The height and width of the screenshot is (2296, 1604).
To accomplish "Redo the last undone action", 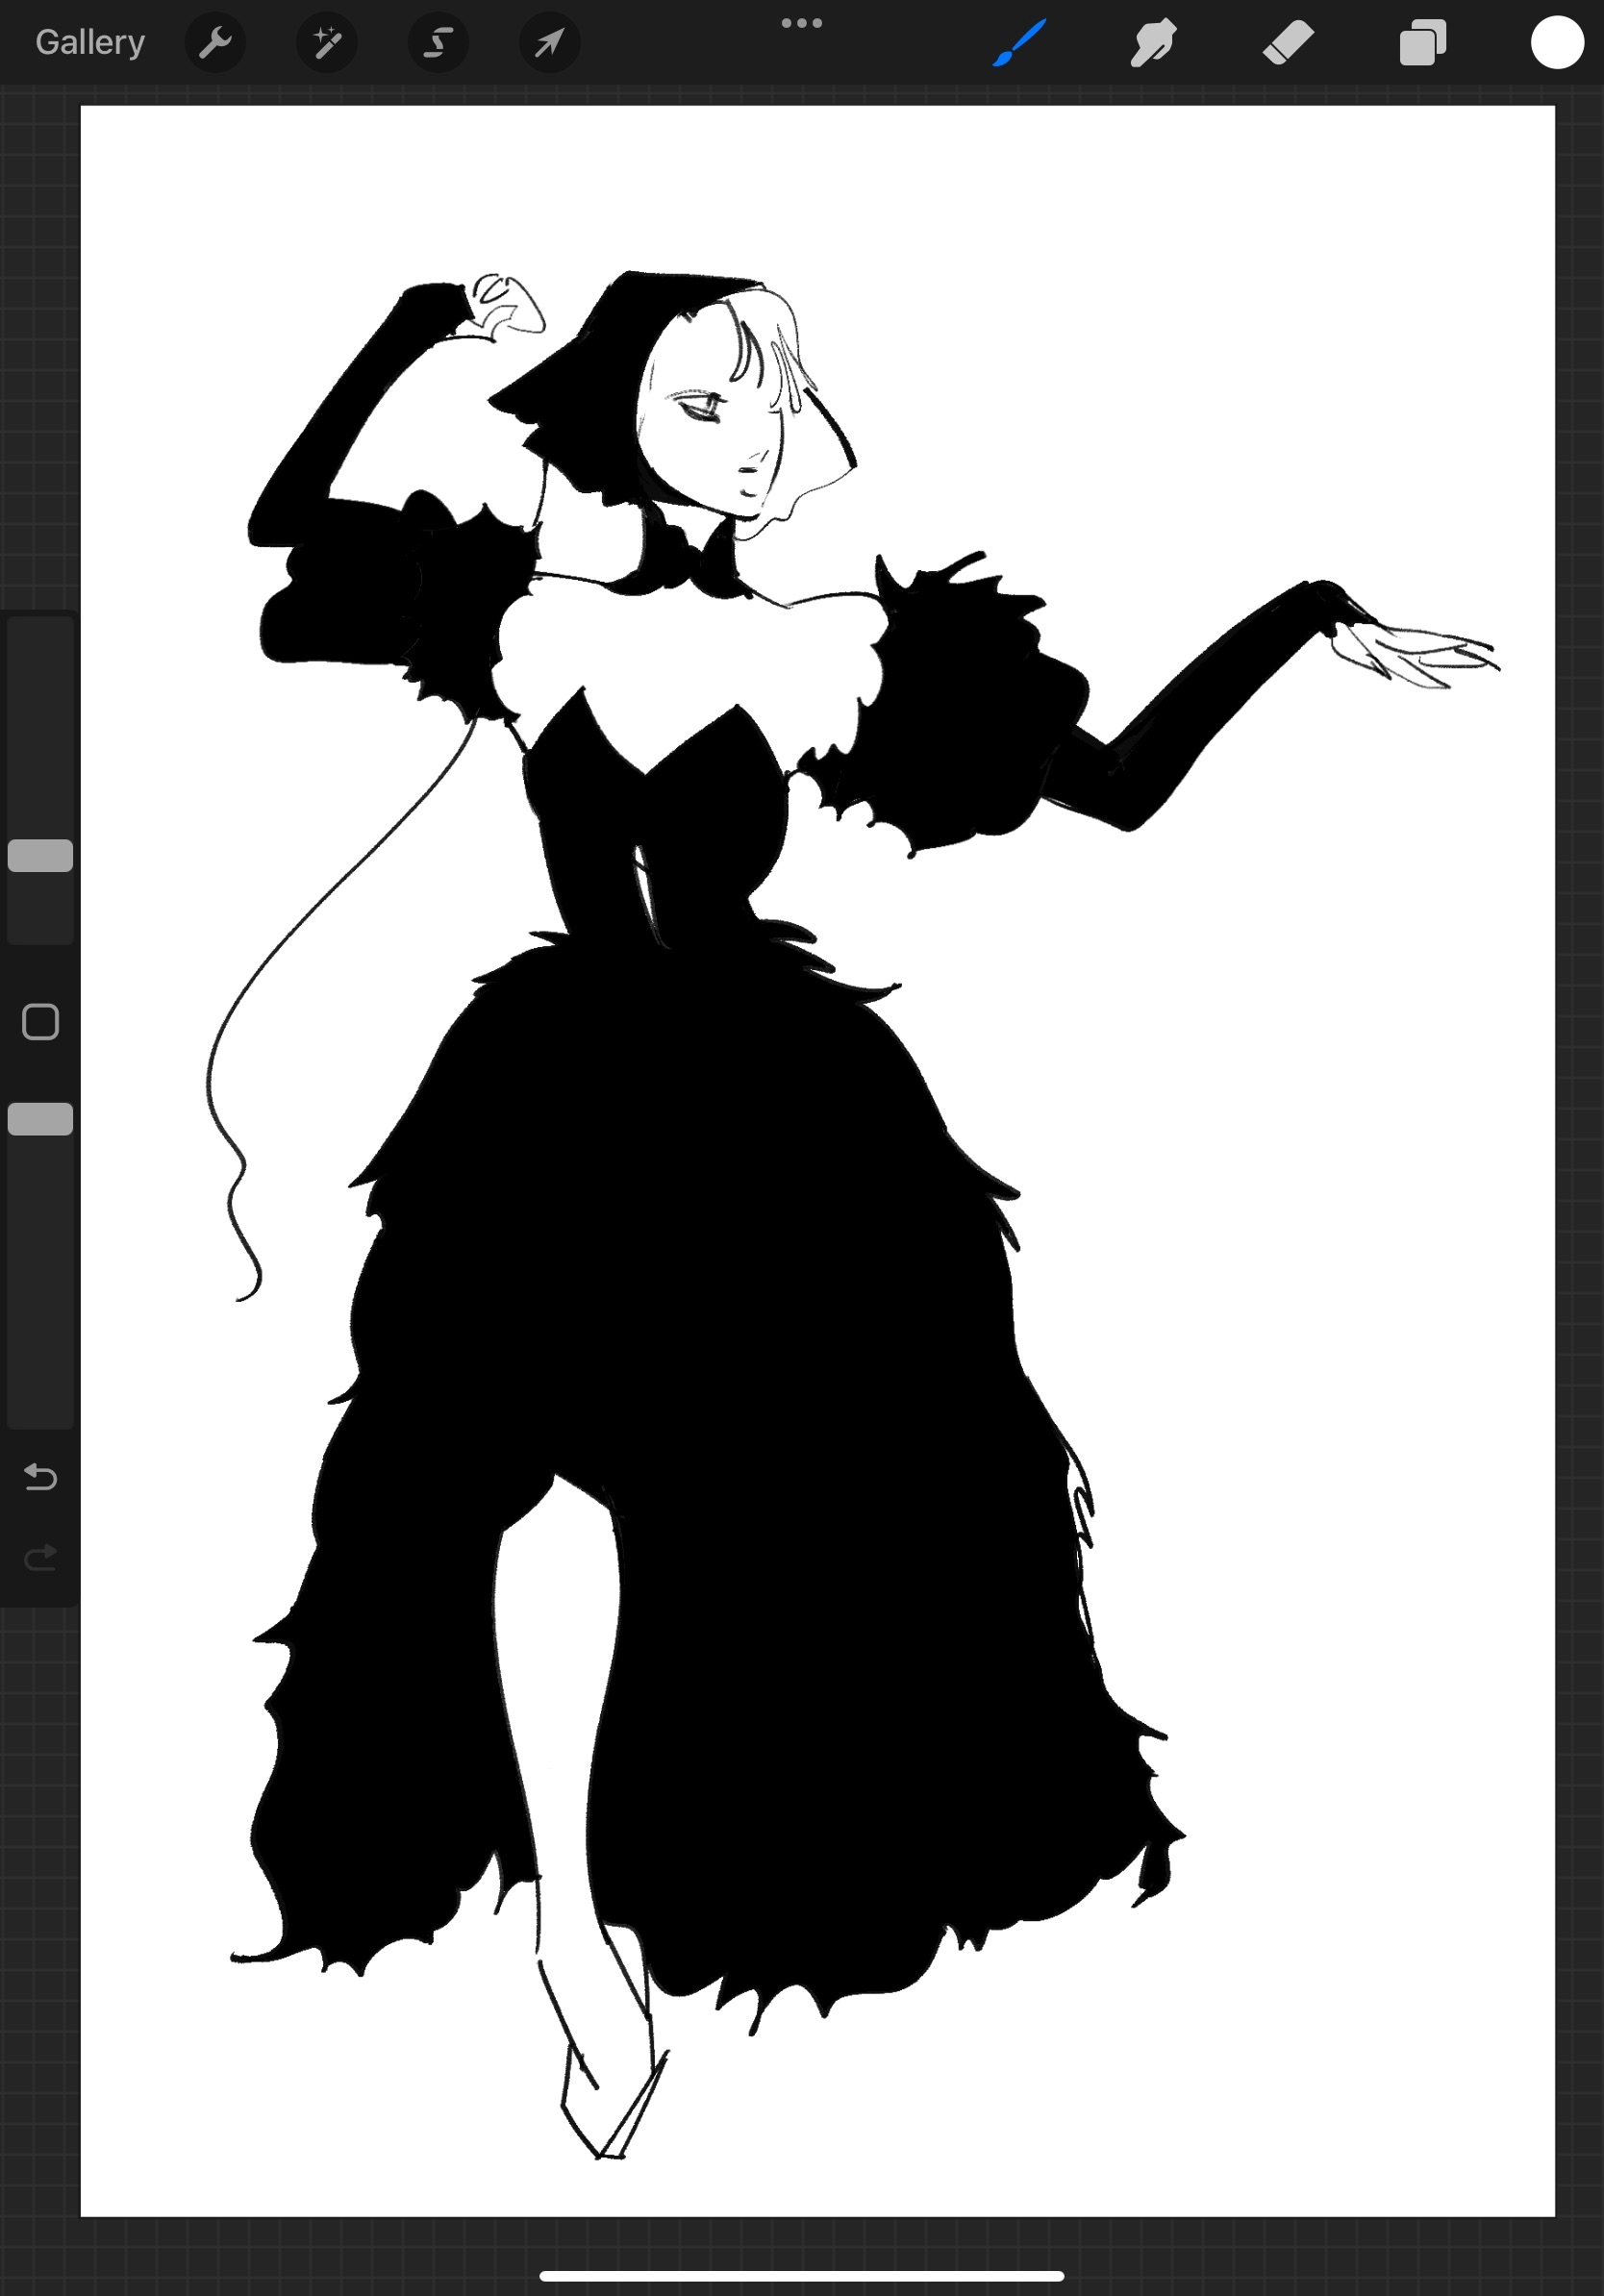I will click(40, 1557).
